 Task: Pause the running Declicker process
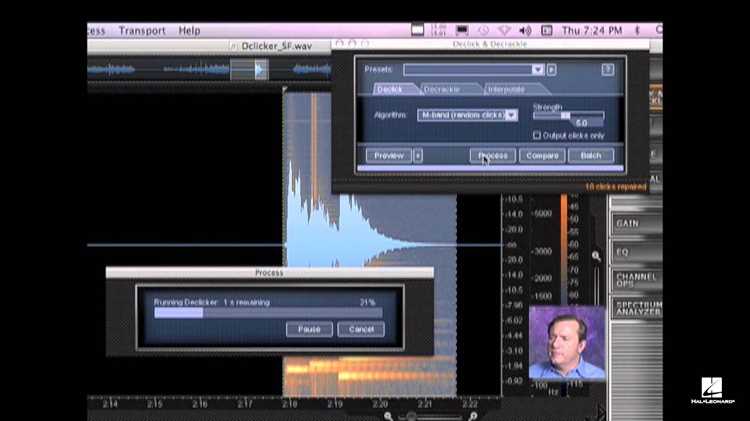pos(309,330)
